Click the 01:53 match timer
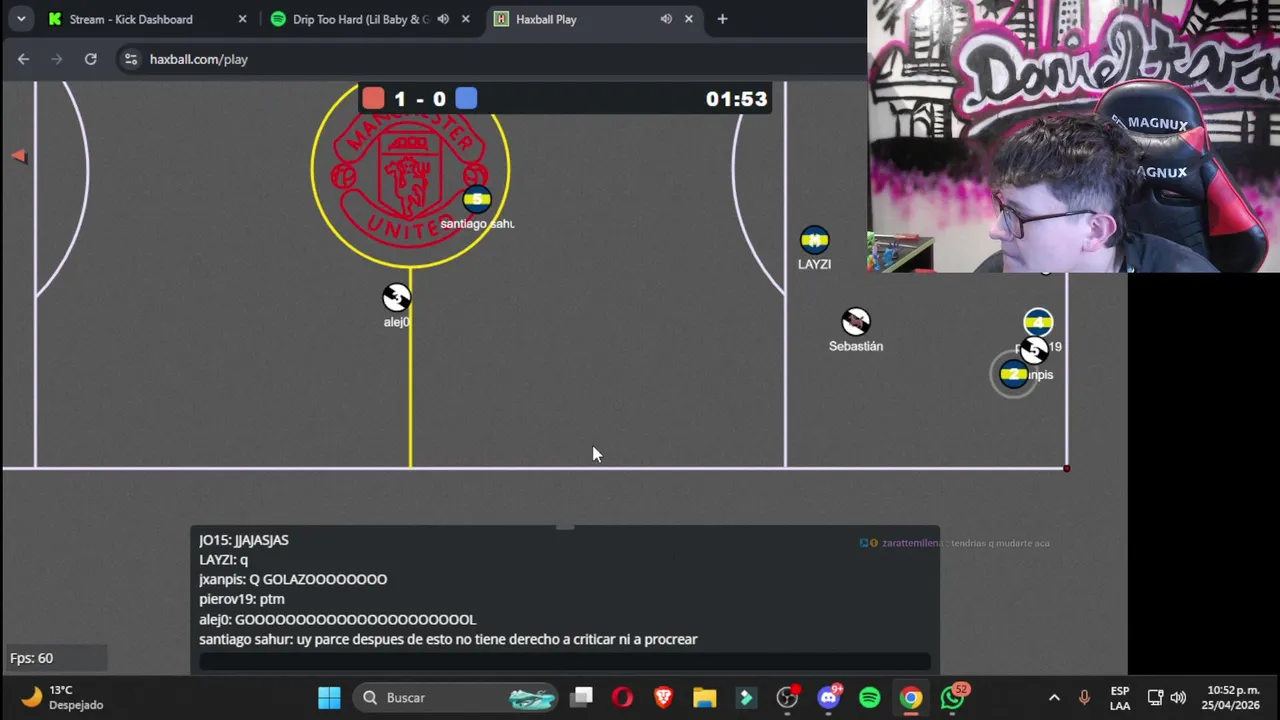 click(736, 99)
